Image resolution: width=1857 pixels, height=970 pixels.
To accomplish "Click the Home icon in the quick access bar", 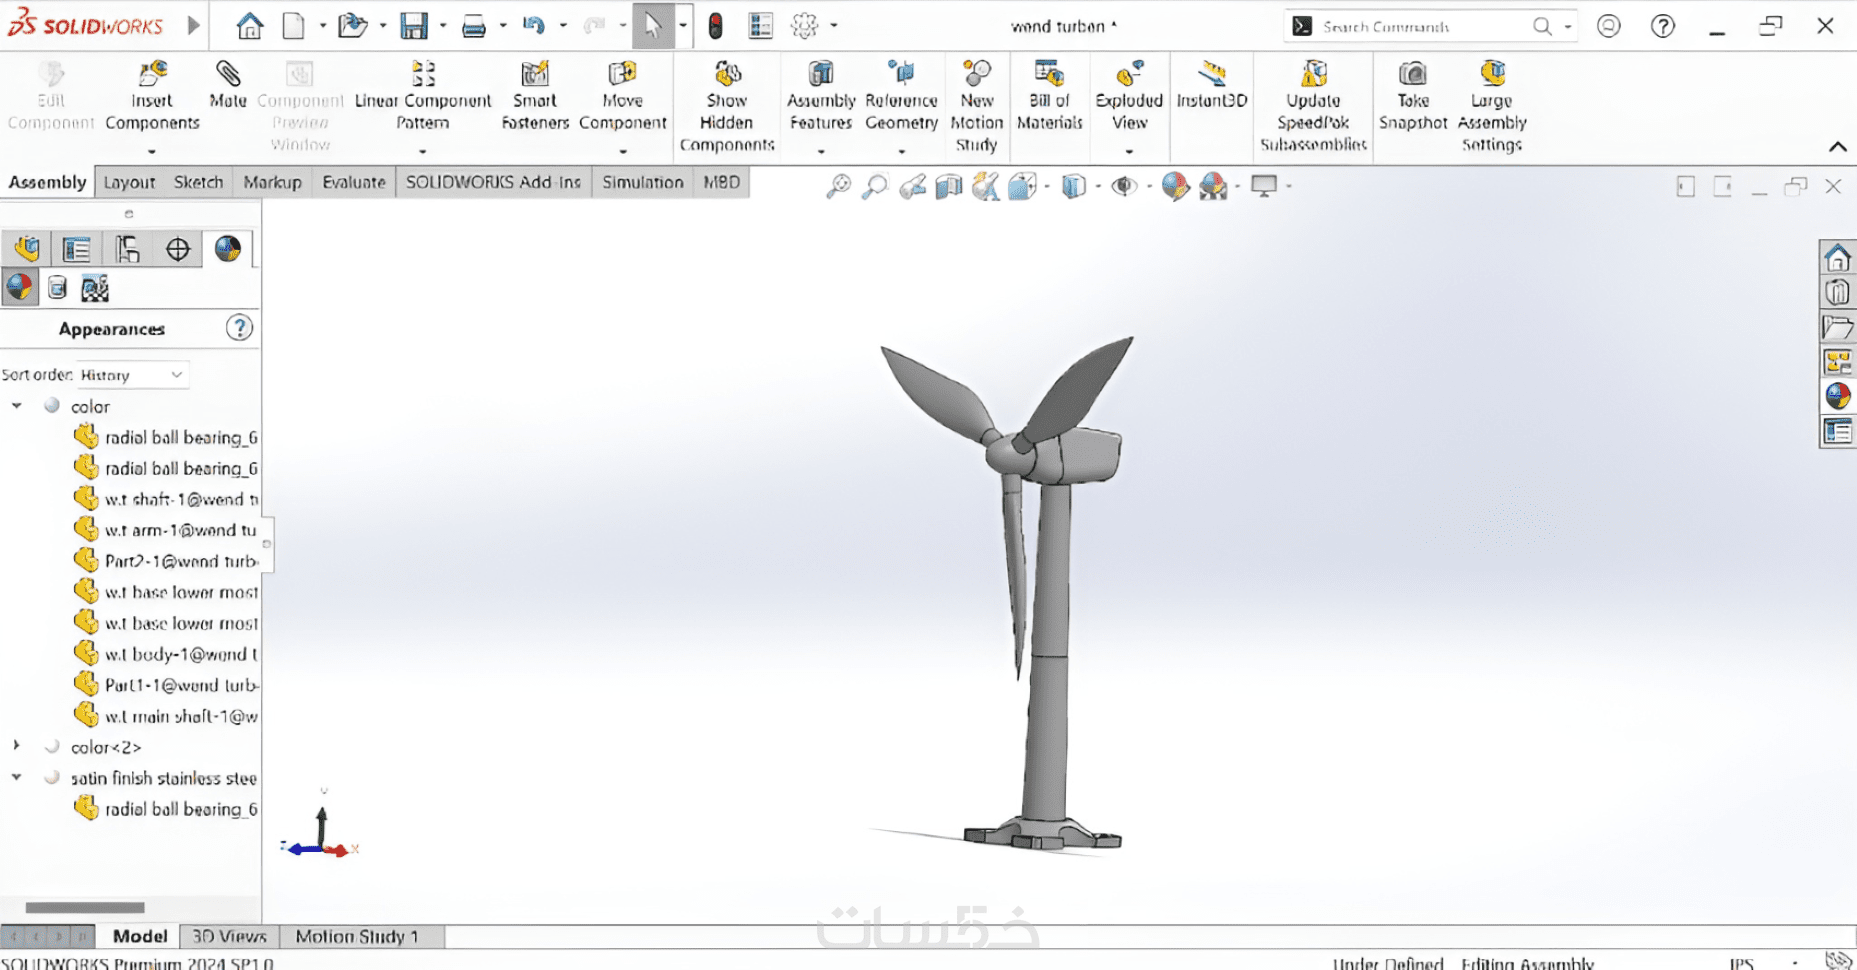I will click(250, 26).
